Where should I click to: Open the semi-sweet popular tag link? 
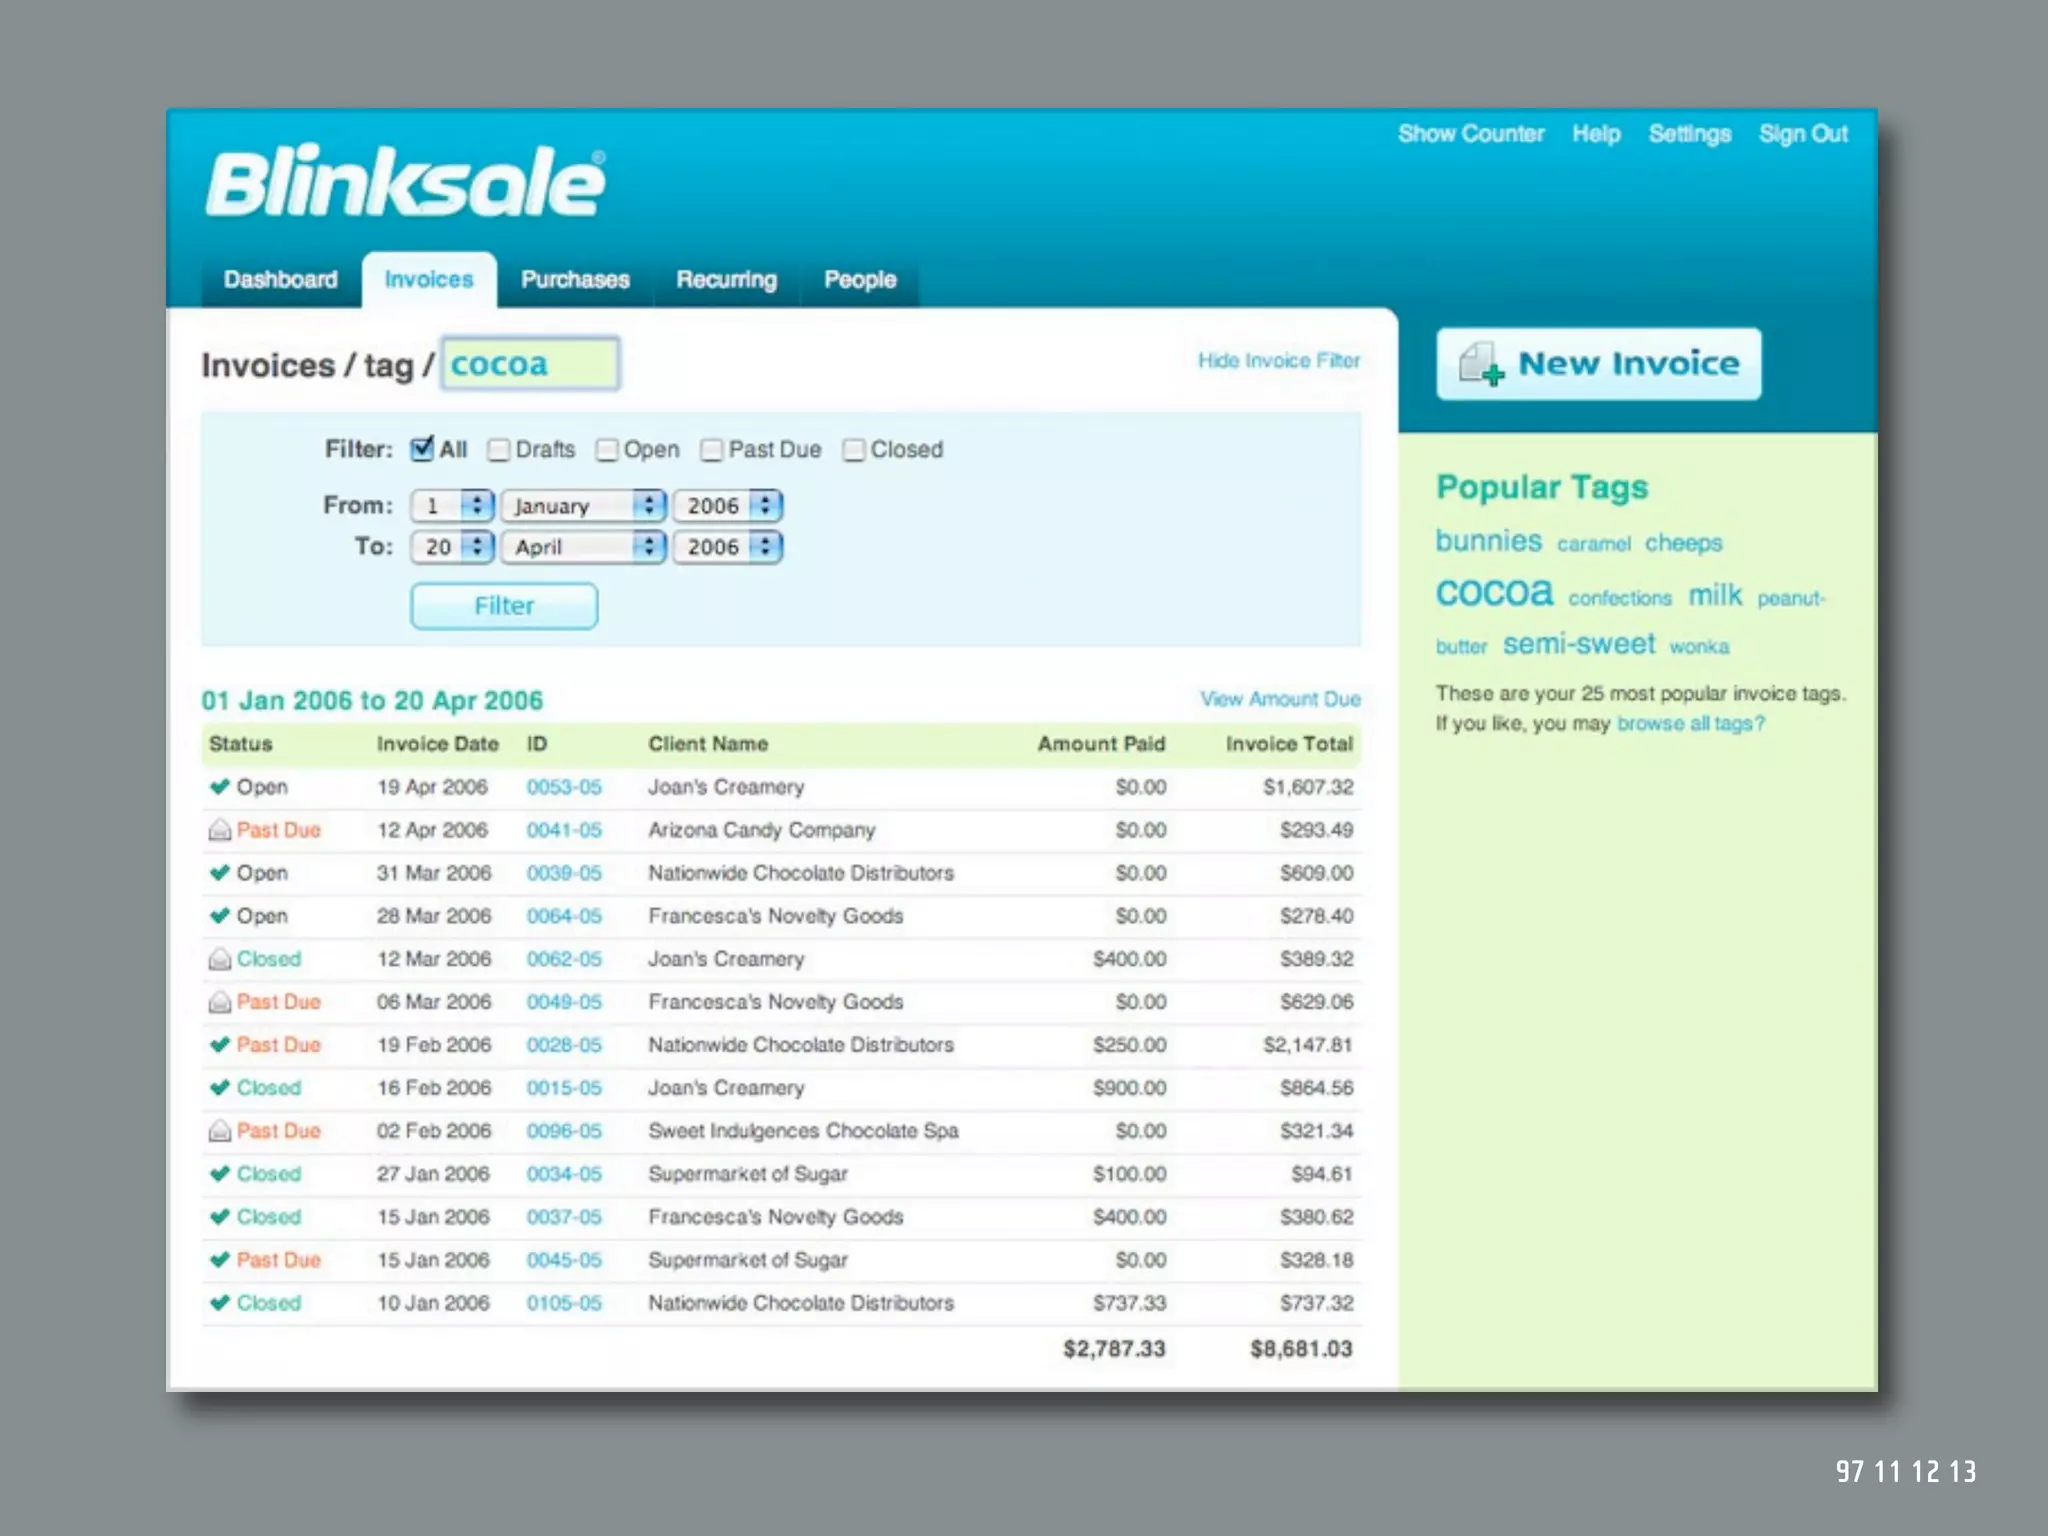1578,644
